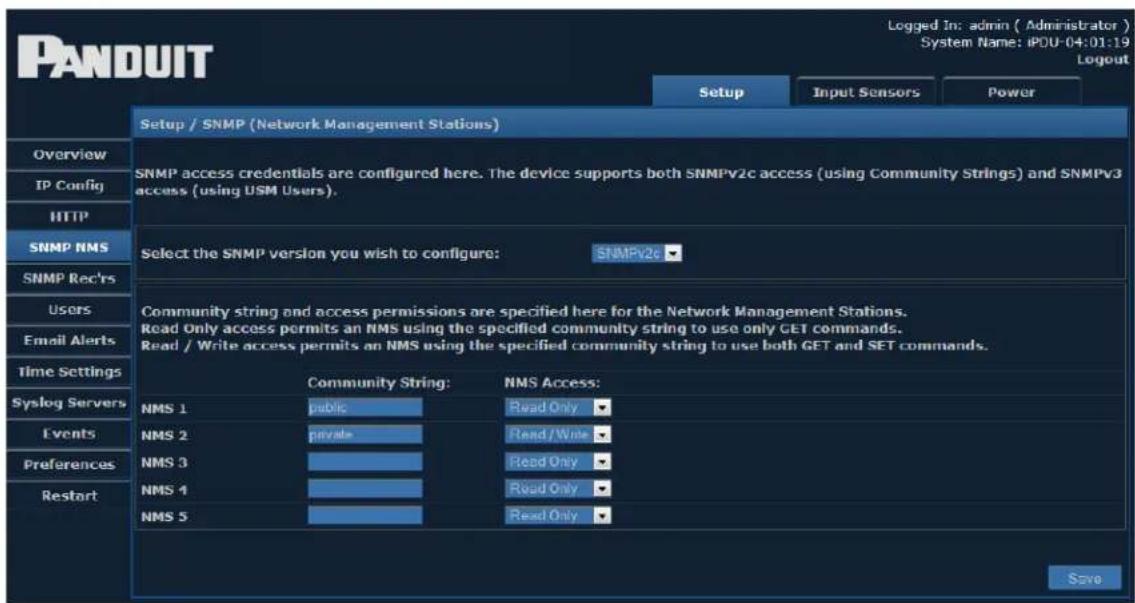Expand NMS 2 Read/Write access dropdown

(x=558, y=434)
